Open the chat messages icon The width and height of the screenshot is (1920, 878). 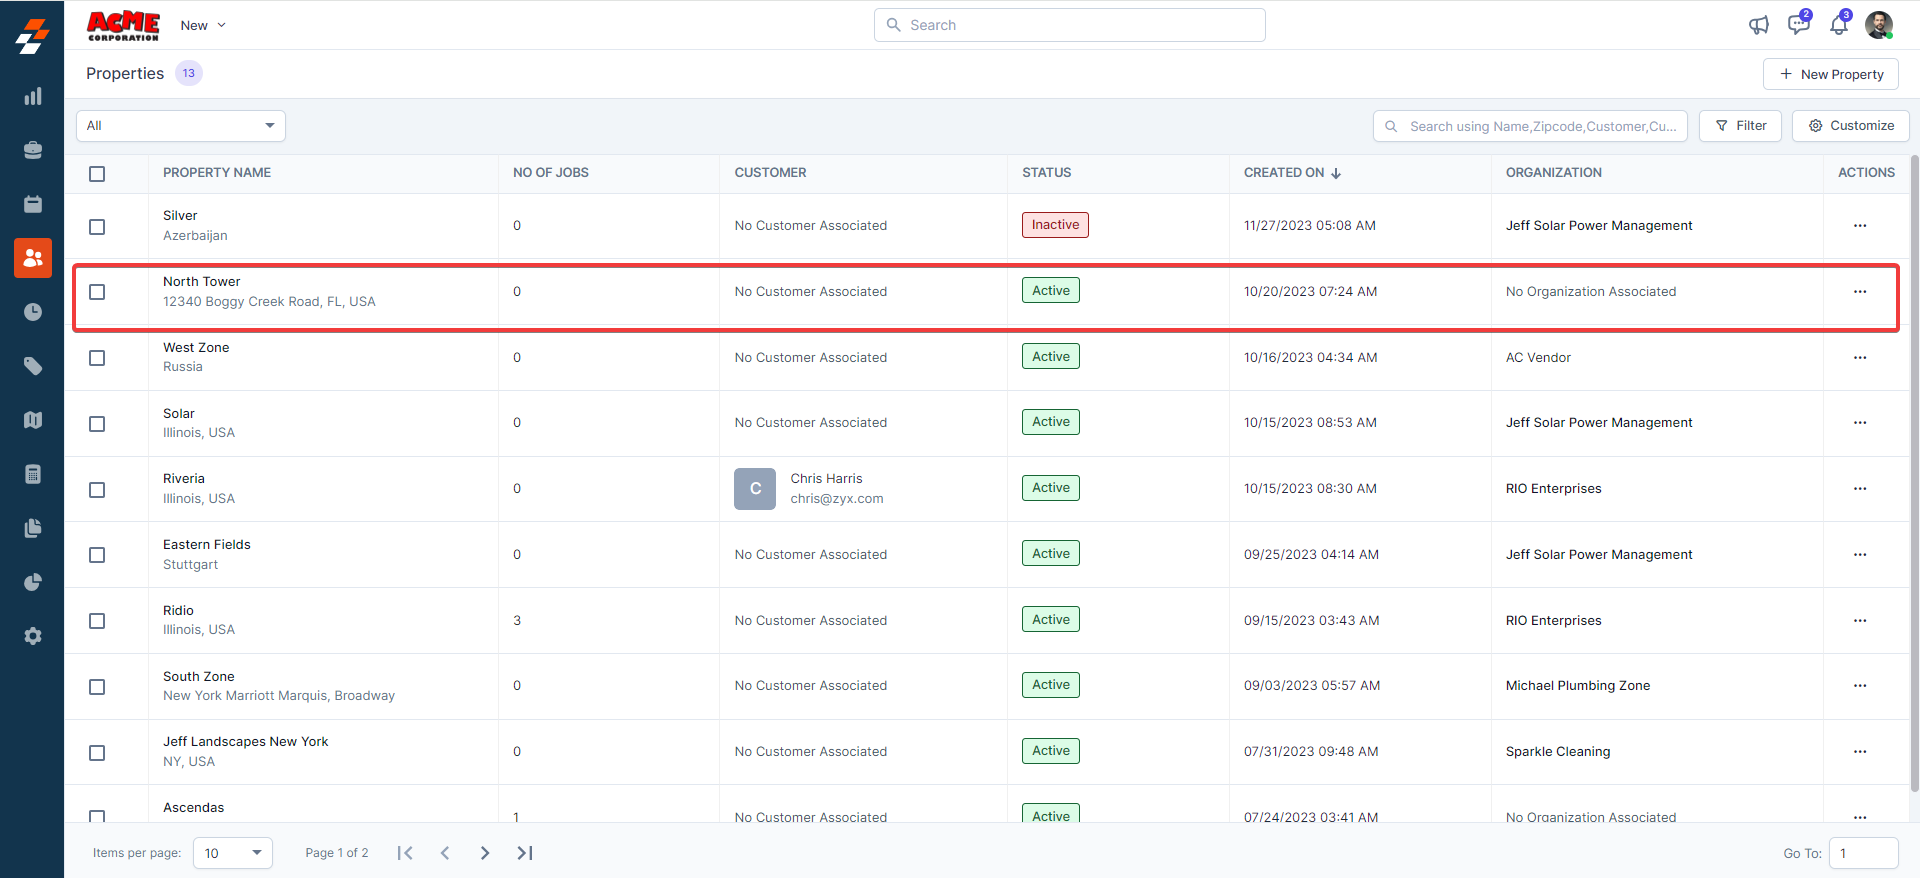1798,25
